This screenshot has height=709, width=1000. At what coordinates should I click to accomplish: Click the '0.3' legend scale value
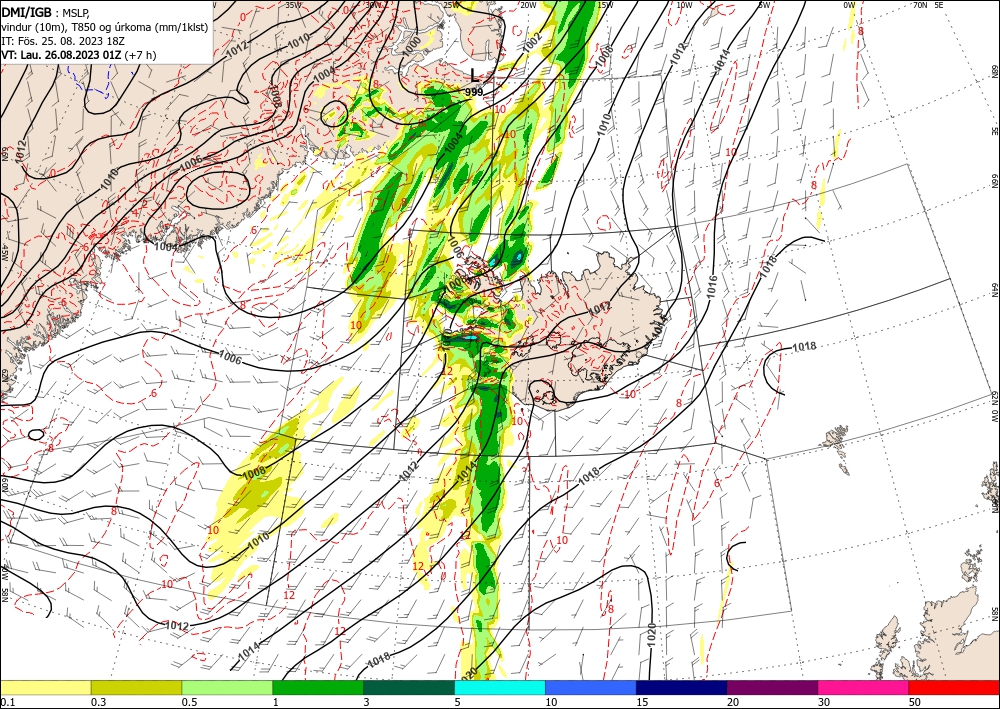pyautogui.click(x=98, y=702)
